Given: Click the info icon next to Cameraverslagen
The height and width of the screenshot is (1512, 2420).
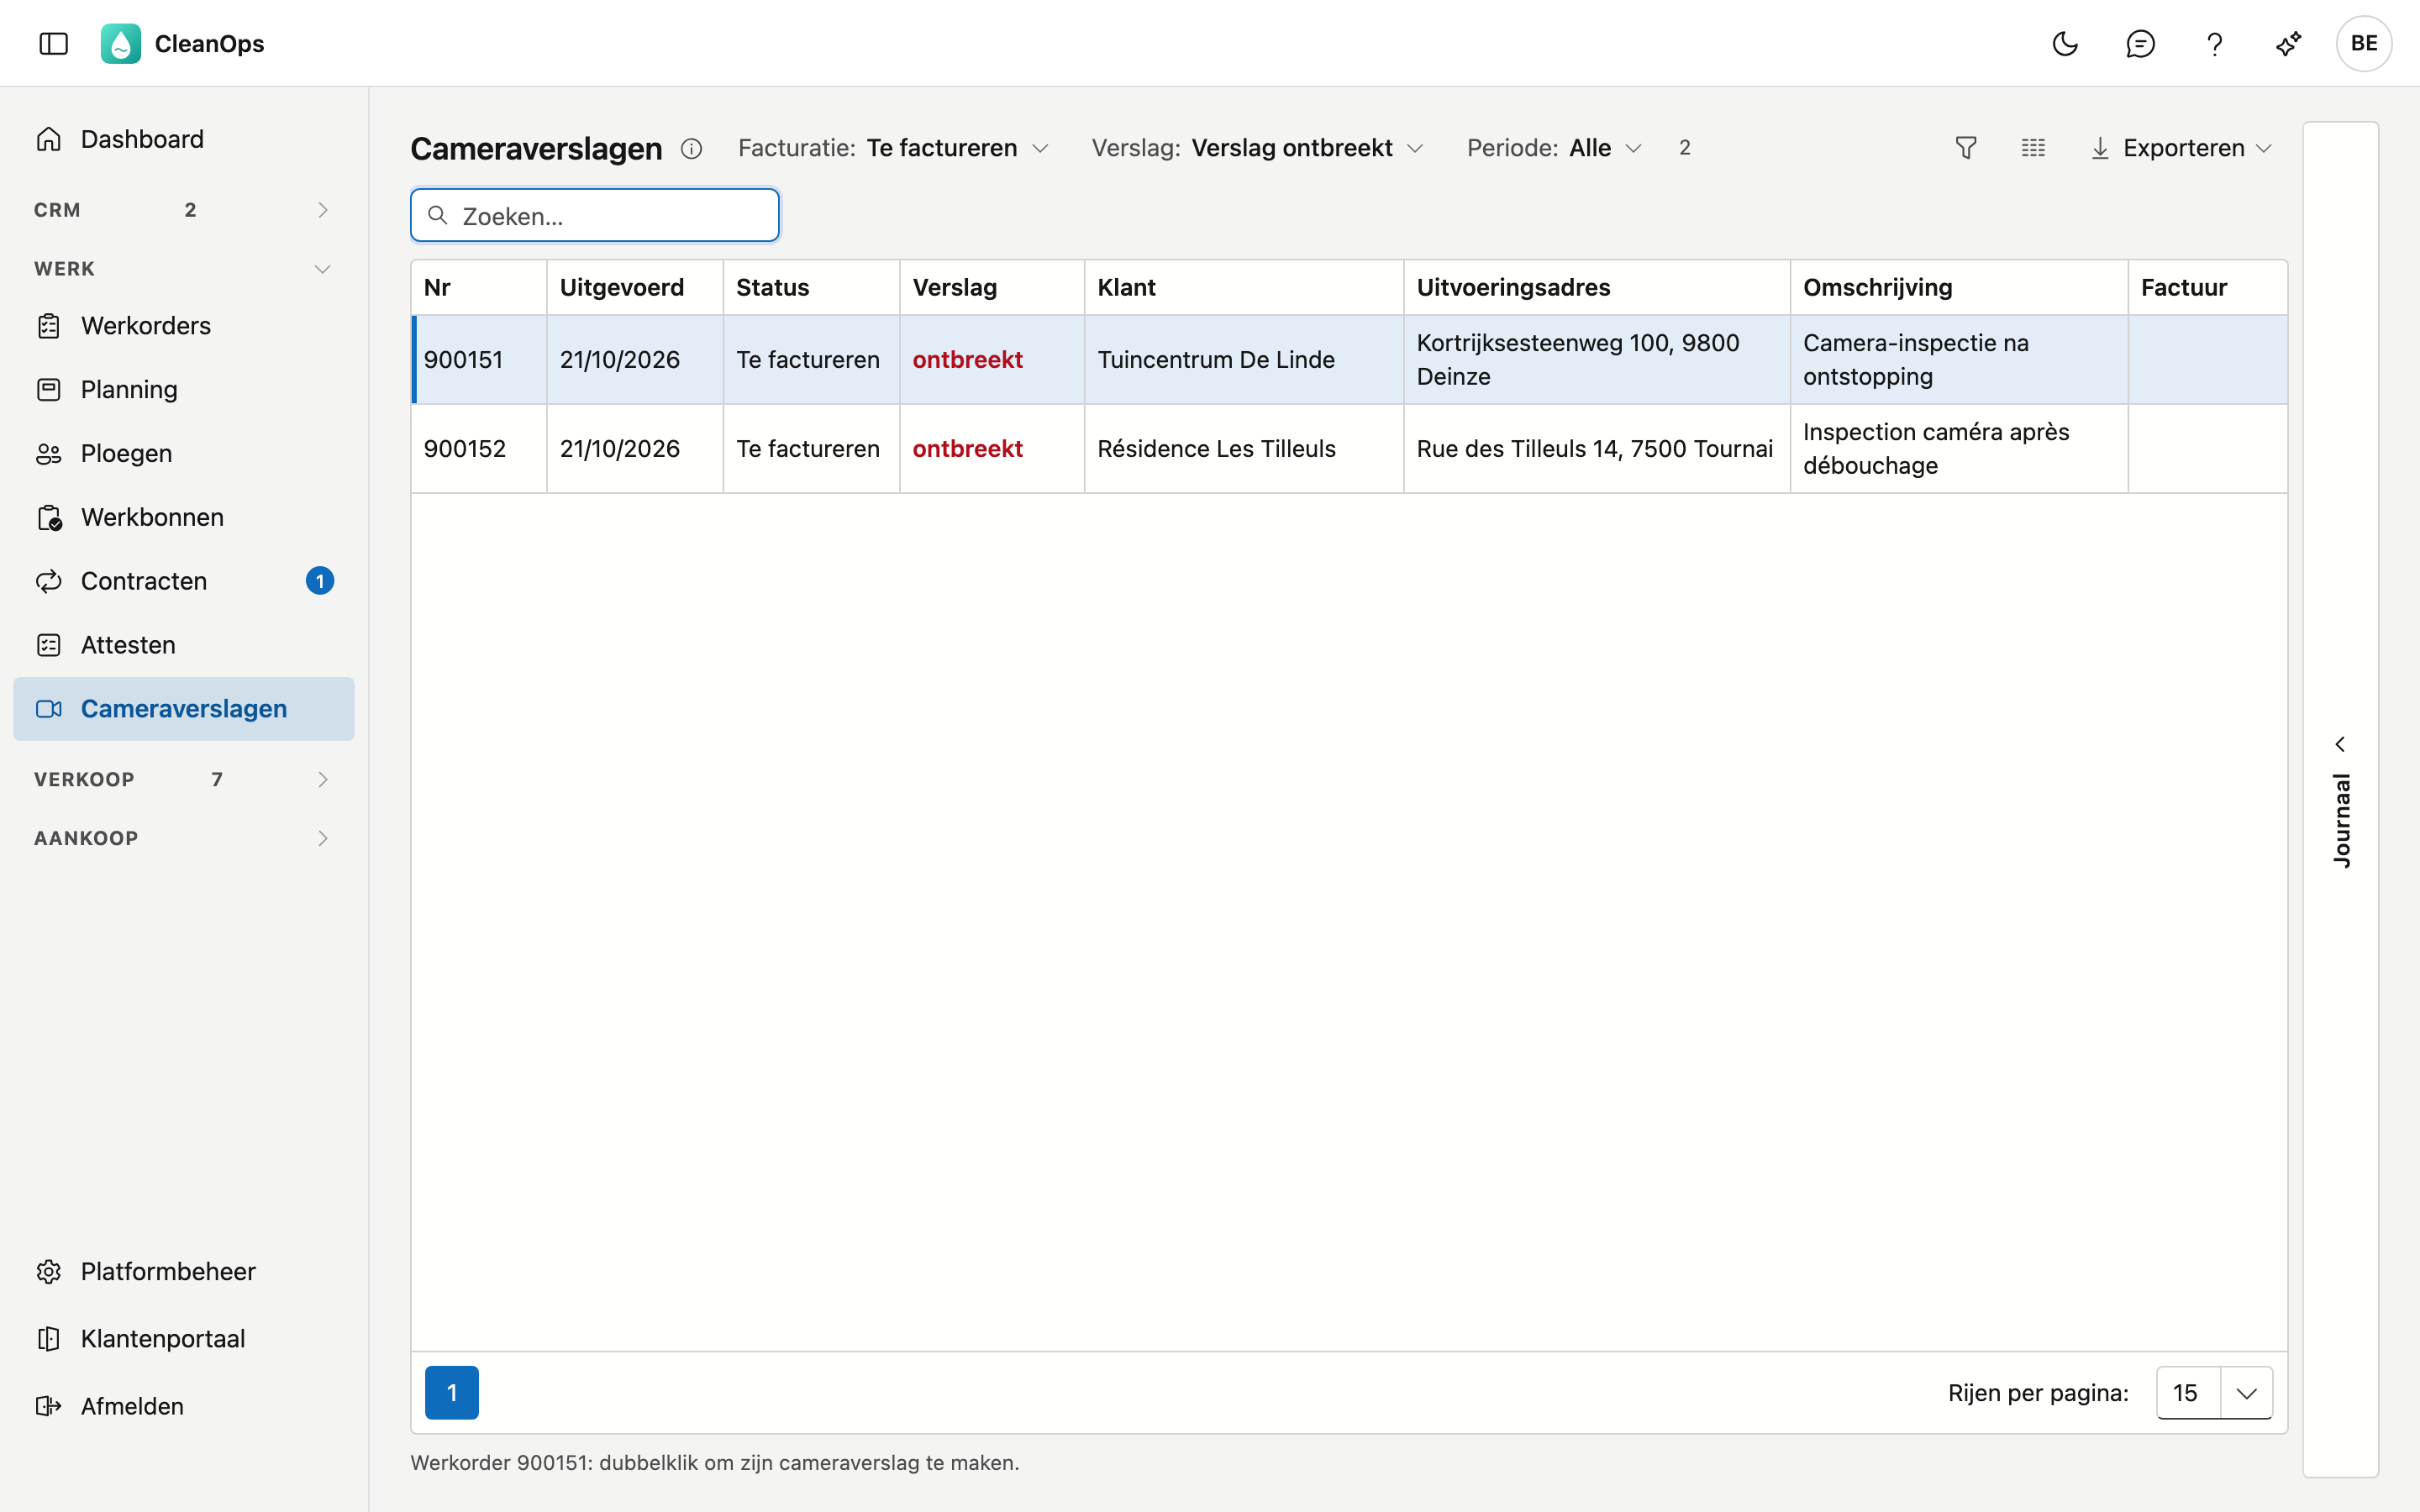Looking at the screenshot, I should (x=691, y=149).
